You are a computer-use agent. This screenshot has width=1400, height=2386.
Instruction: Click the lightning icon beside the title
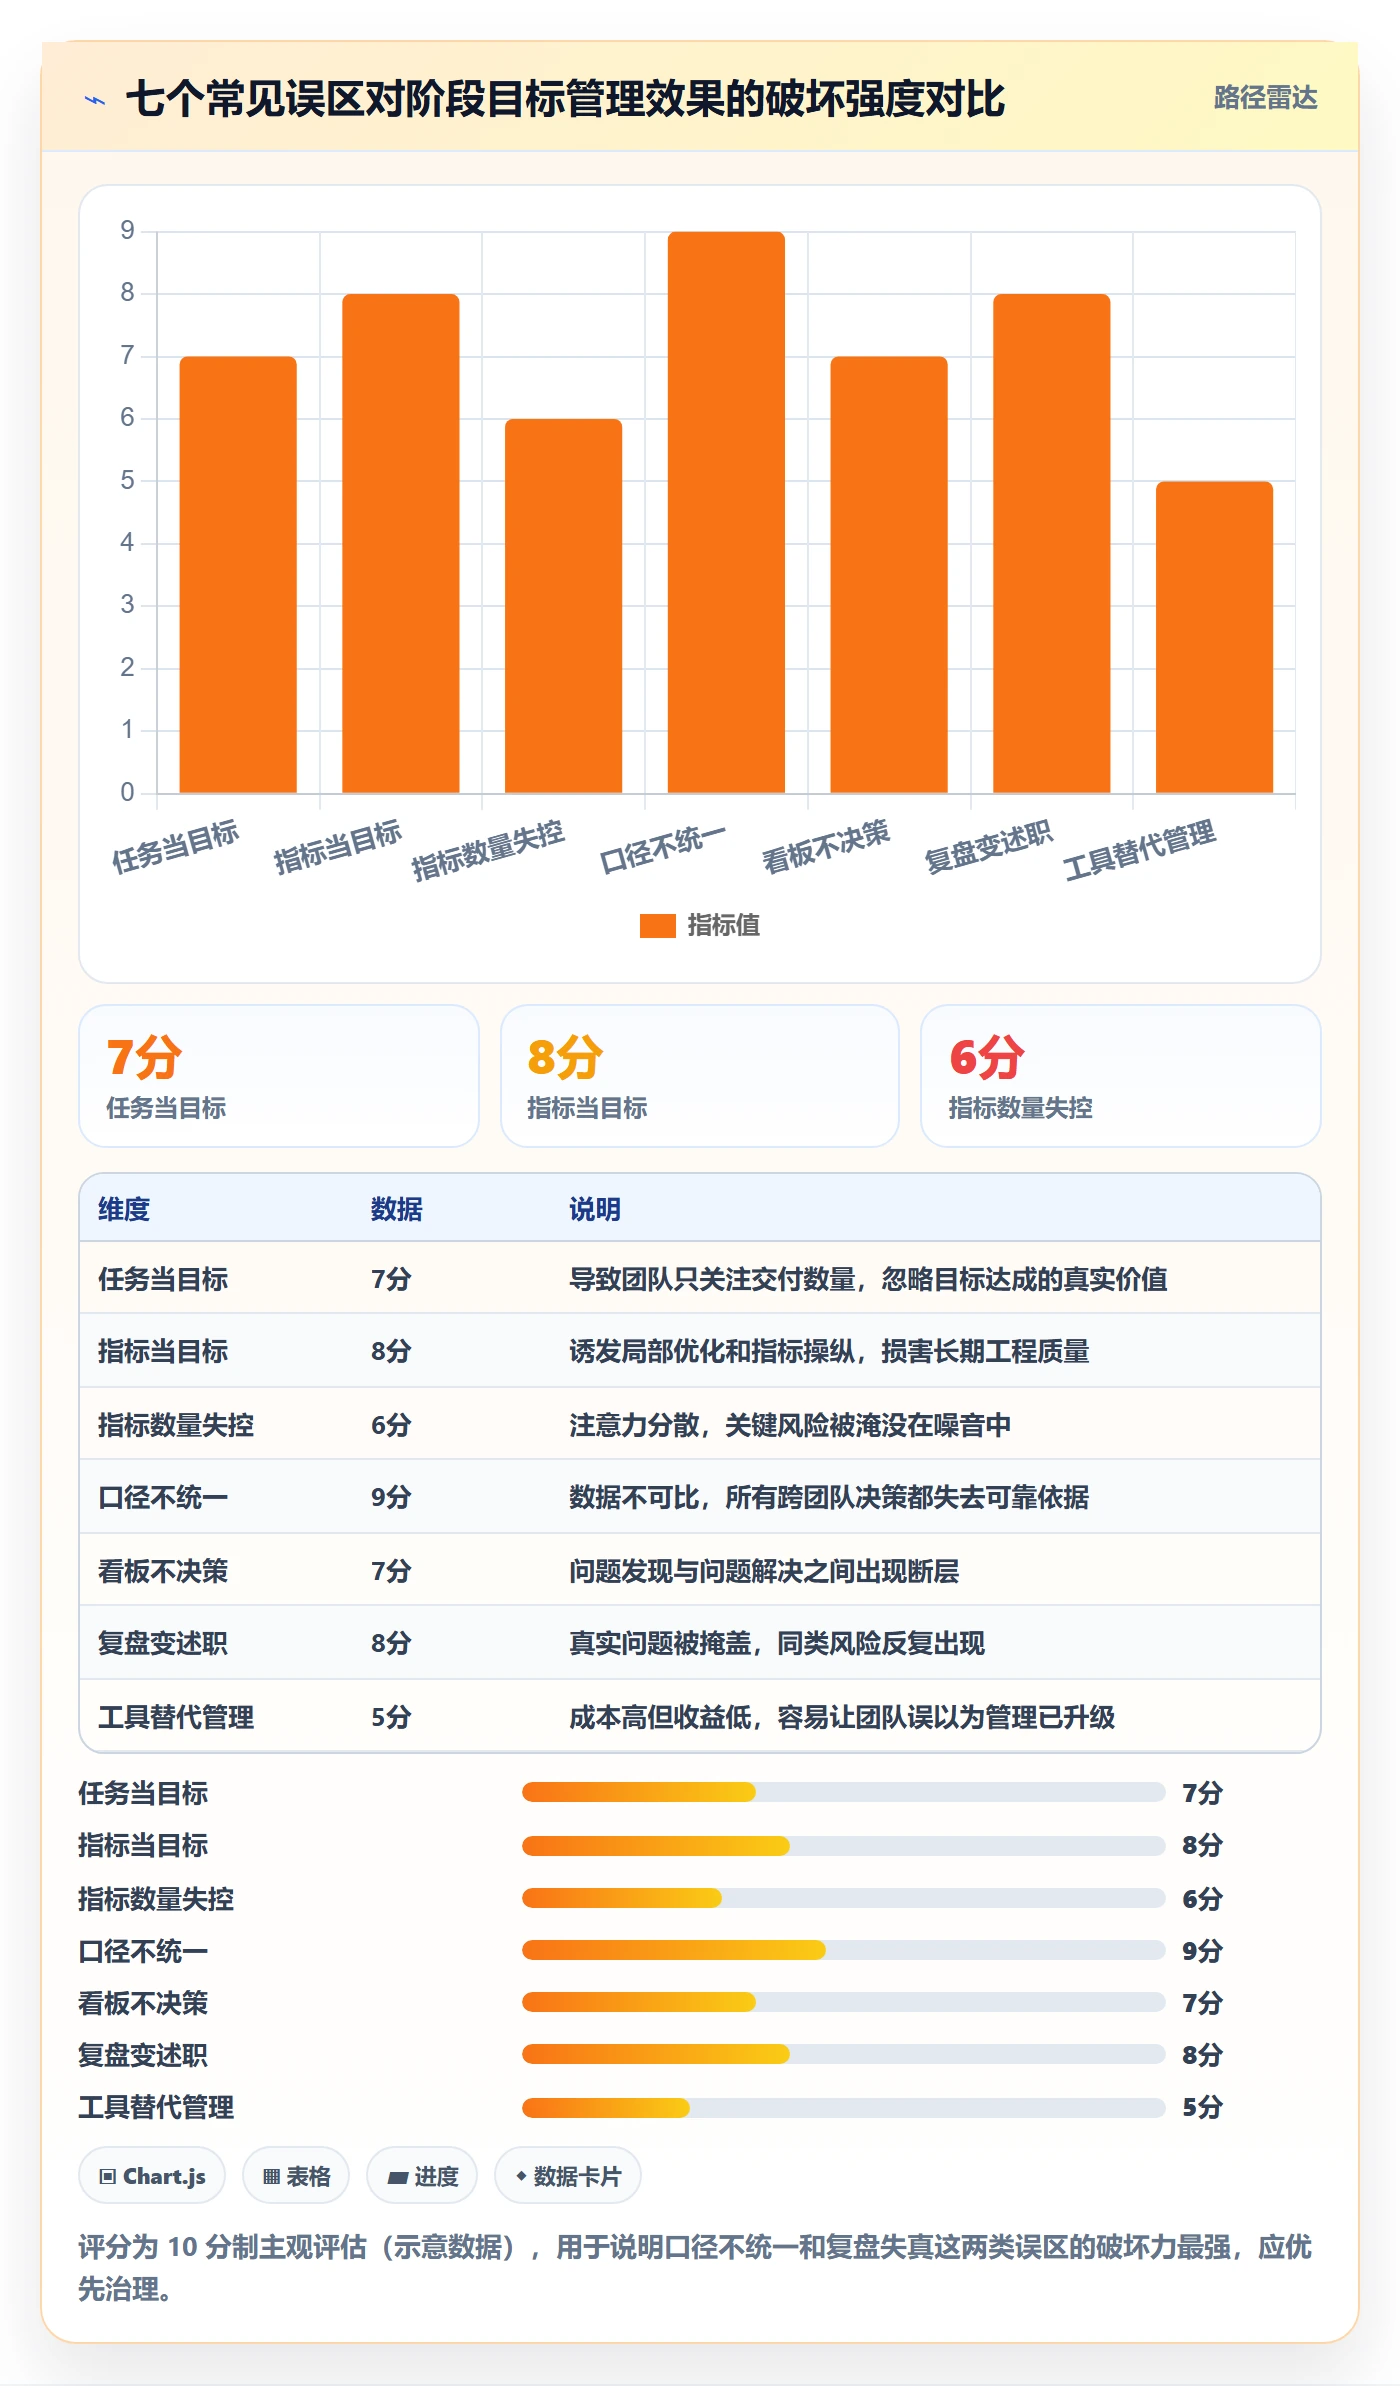[x=95, y=100]
